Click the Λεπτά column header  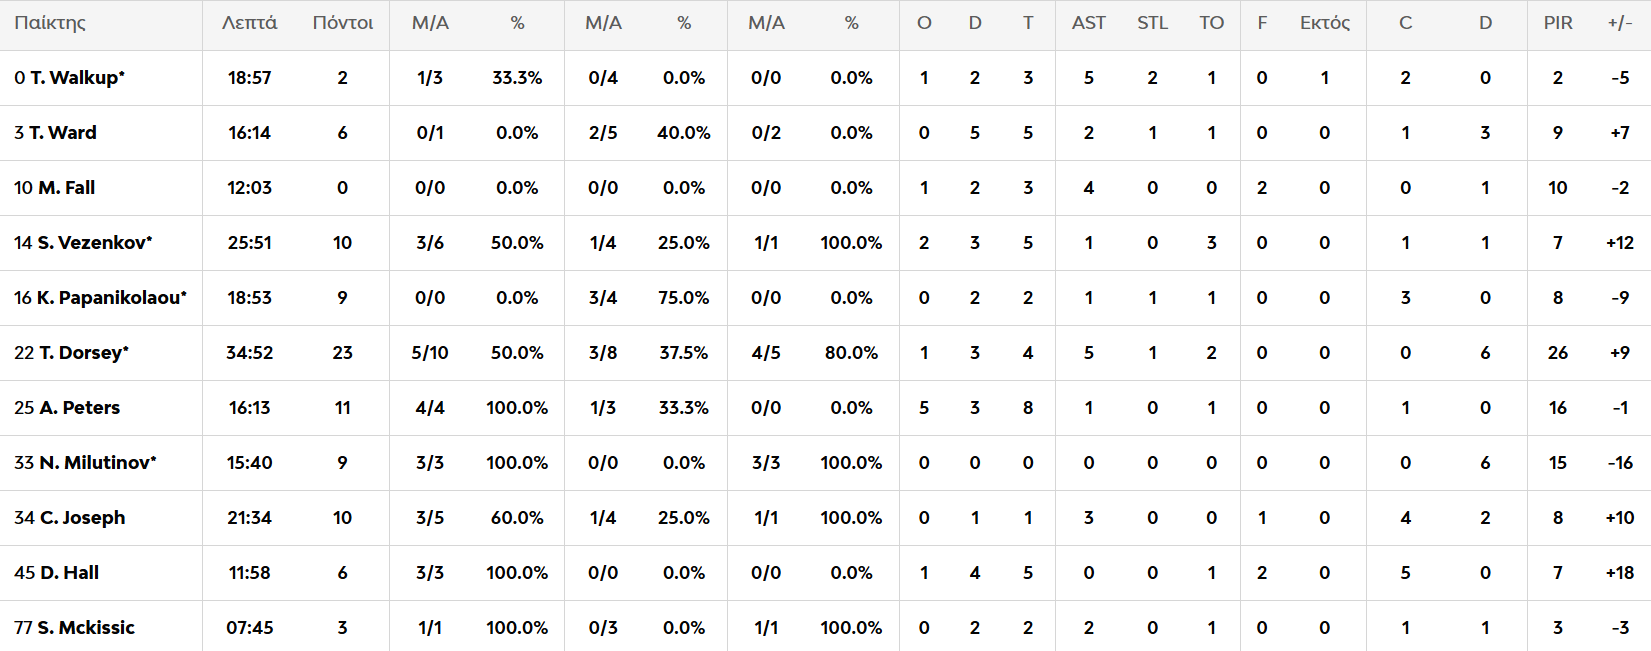249,23
